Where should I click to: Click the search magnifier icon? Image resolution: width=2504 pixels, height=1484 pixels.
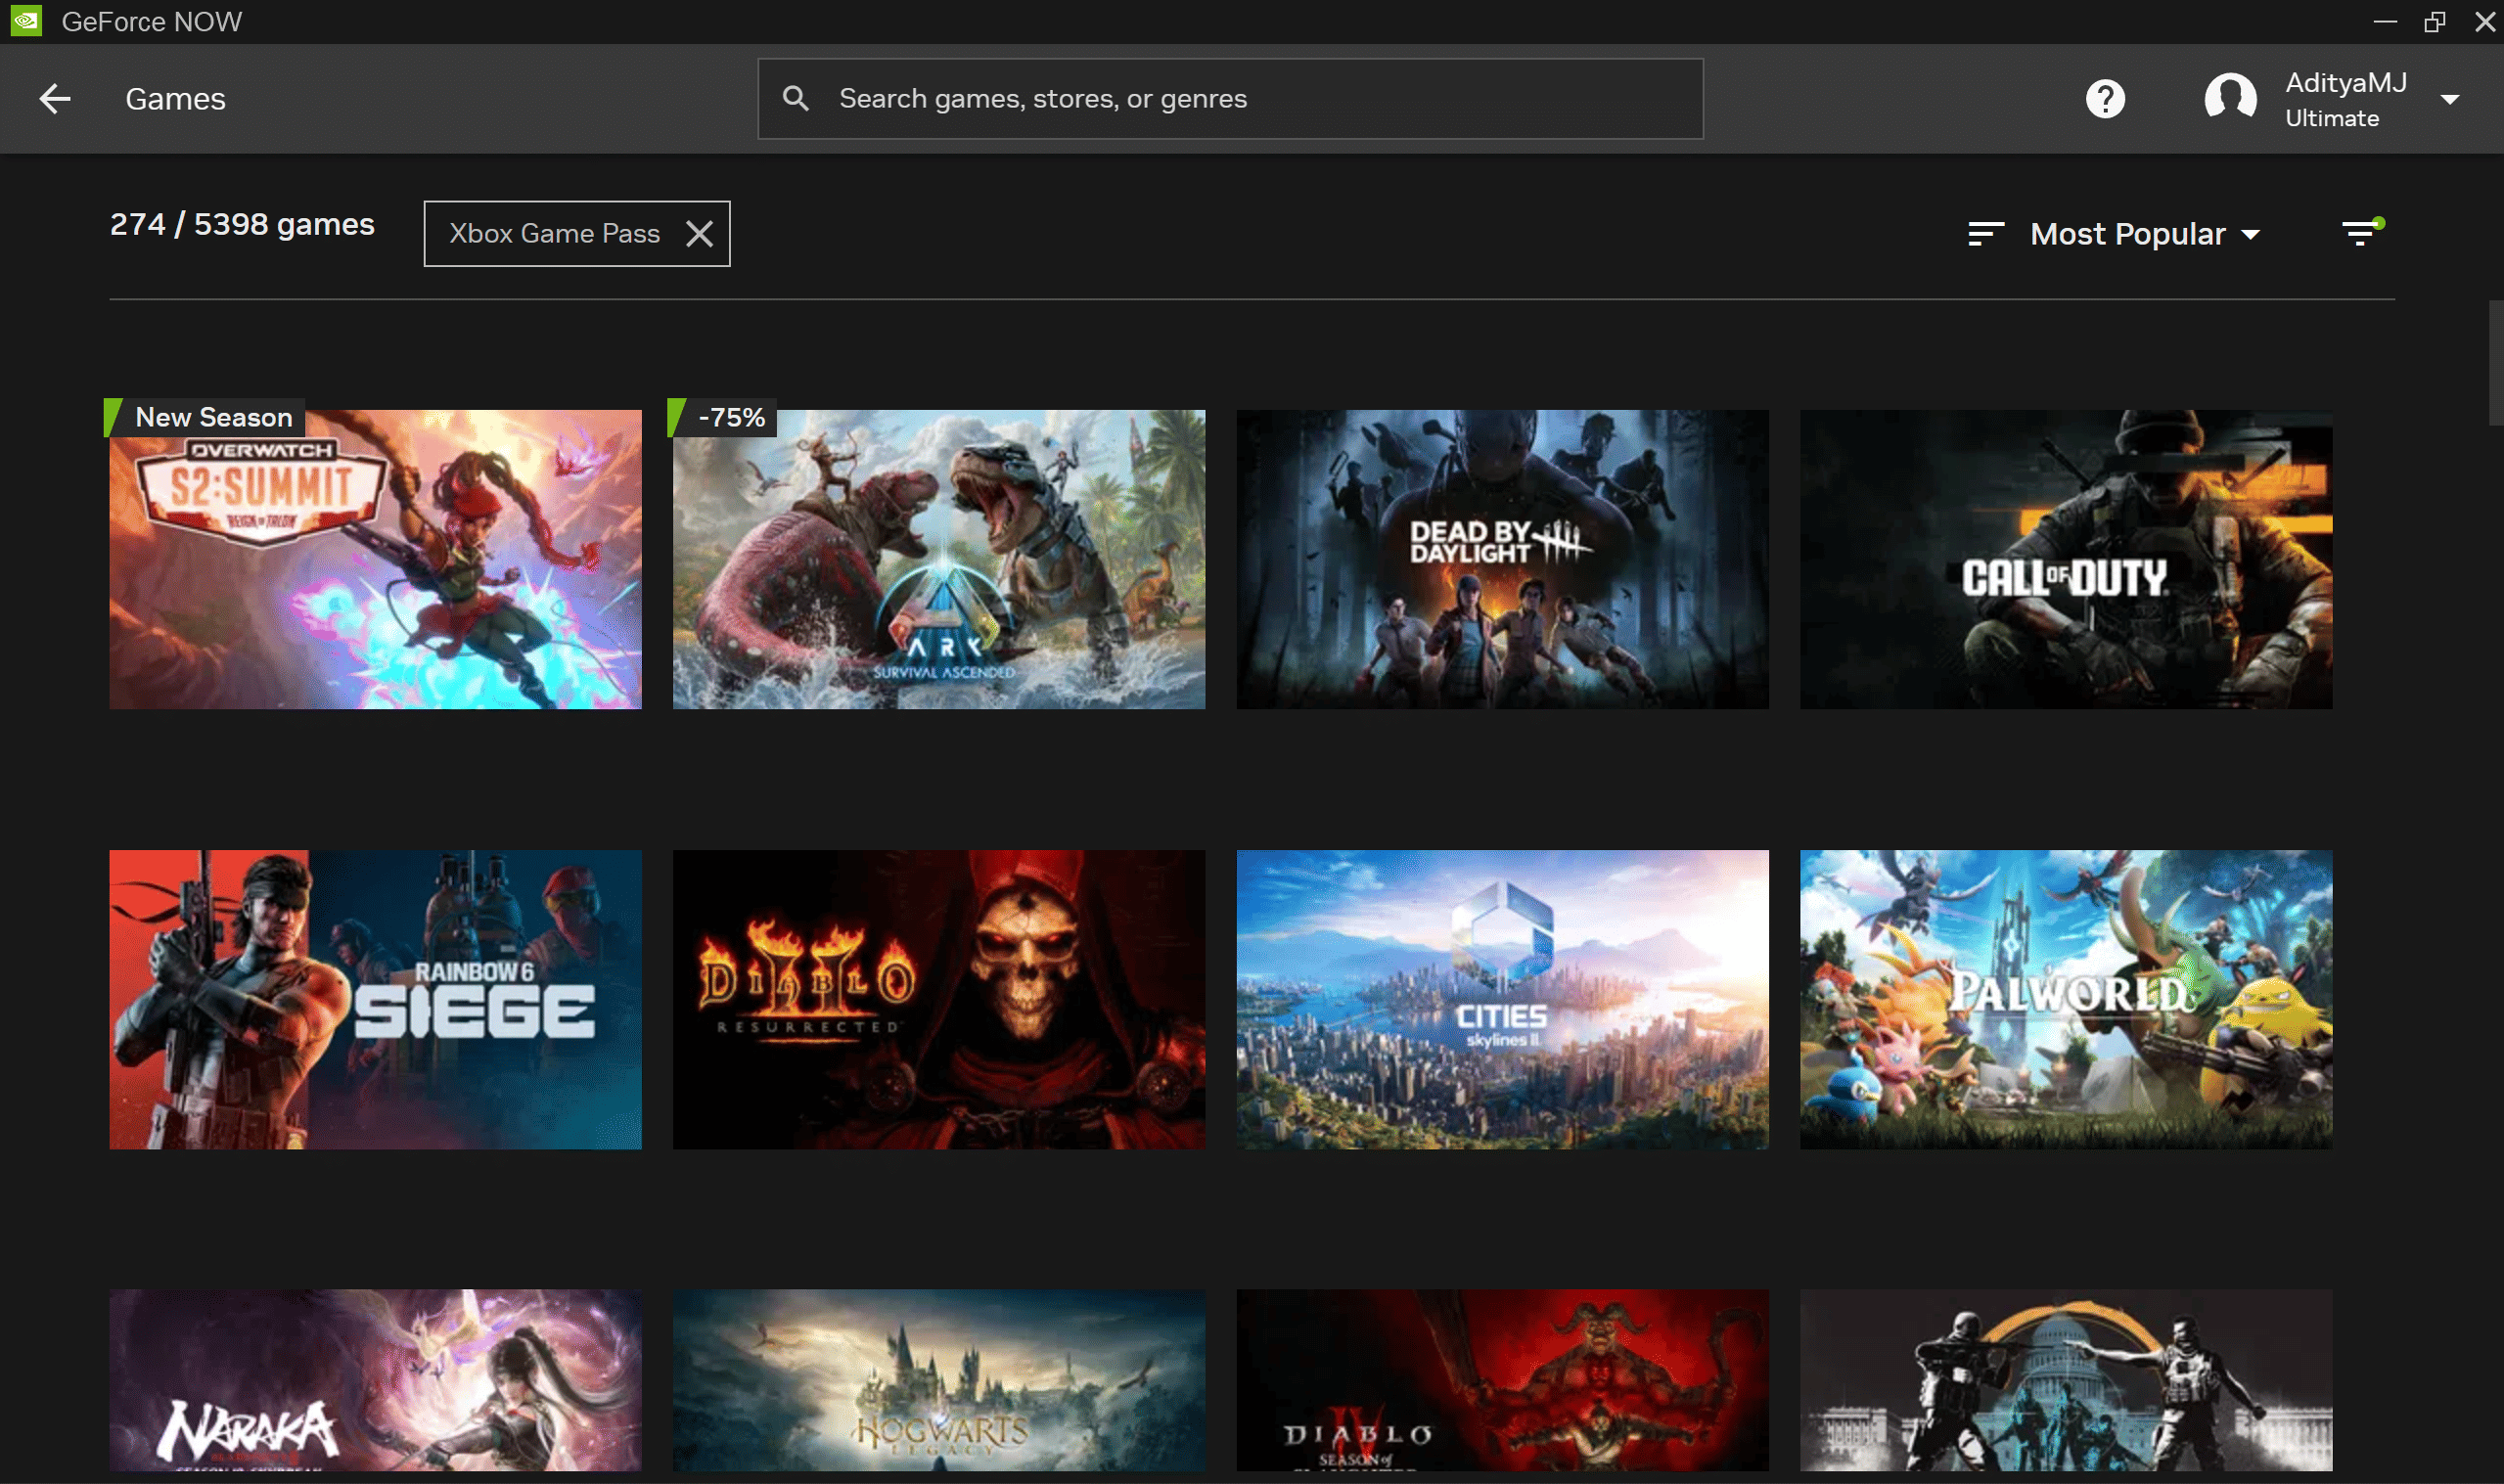pos(796,98)
